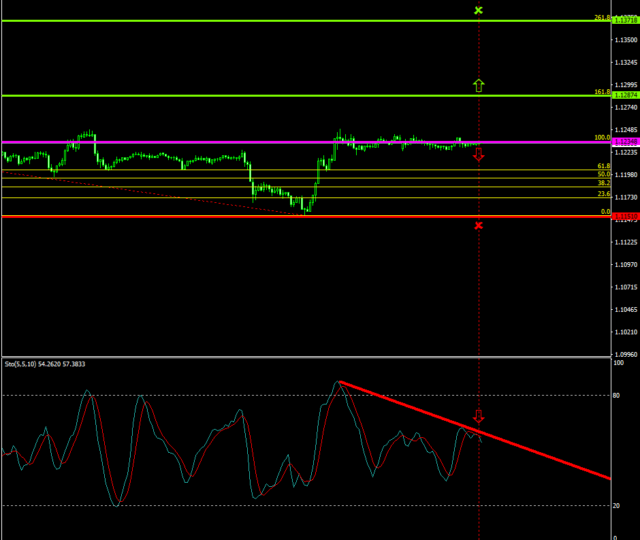Click the green X marker at top

pyautogui.click(x=478, y=10)
